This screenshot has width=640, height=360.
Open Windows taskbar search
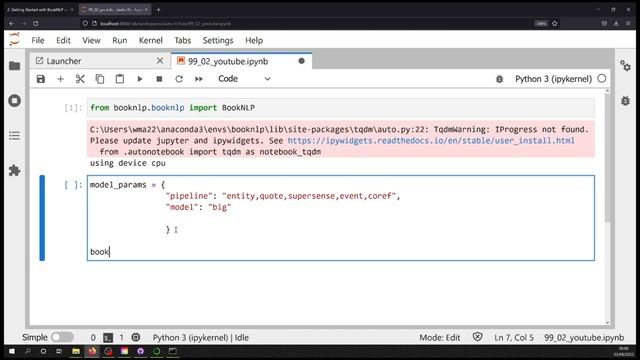point(27,351)
